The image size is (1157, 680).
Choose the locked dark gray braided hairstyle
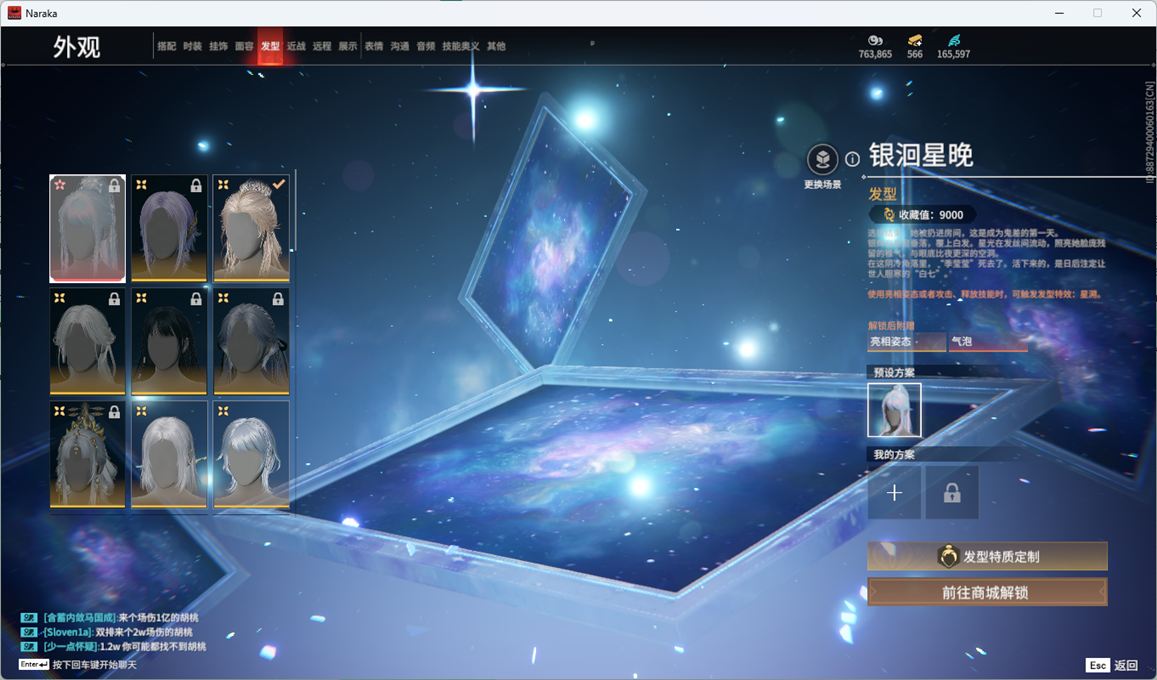click(x=251, y=341)
